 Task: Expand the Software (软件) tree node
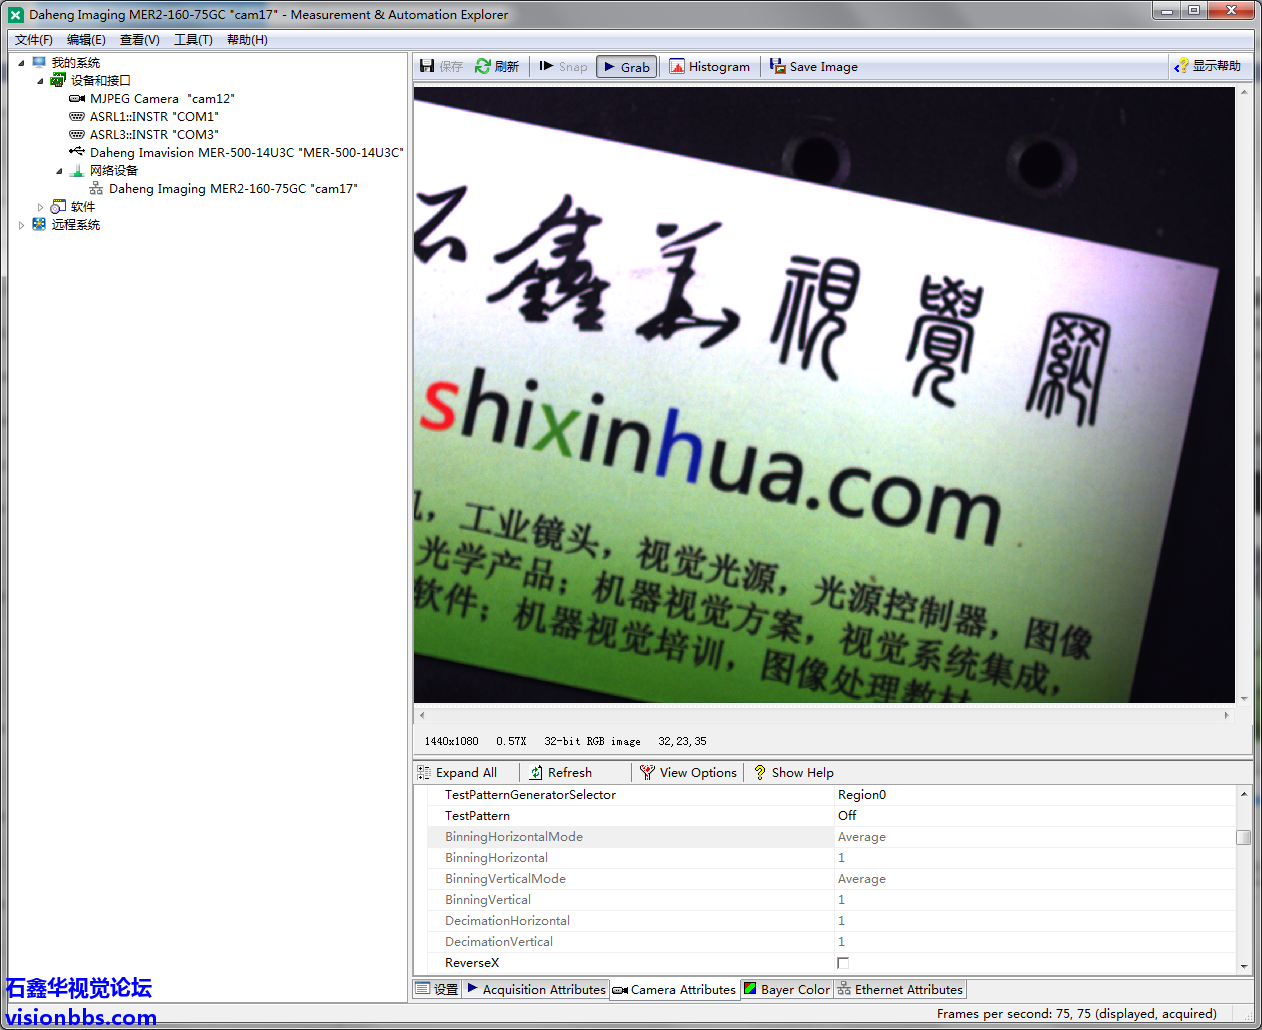pyautogui.click(x=40, y=207)
